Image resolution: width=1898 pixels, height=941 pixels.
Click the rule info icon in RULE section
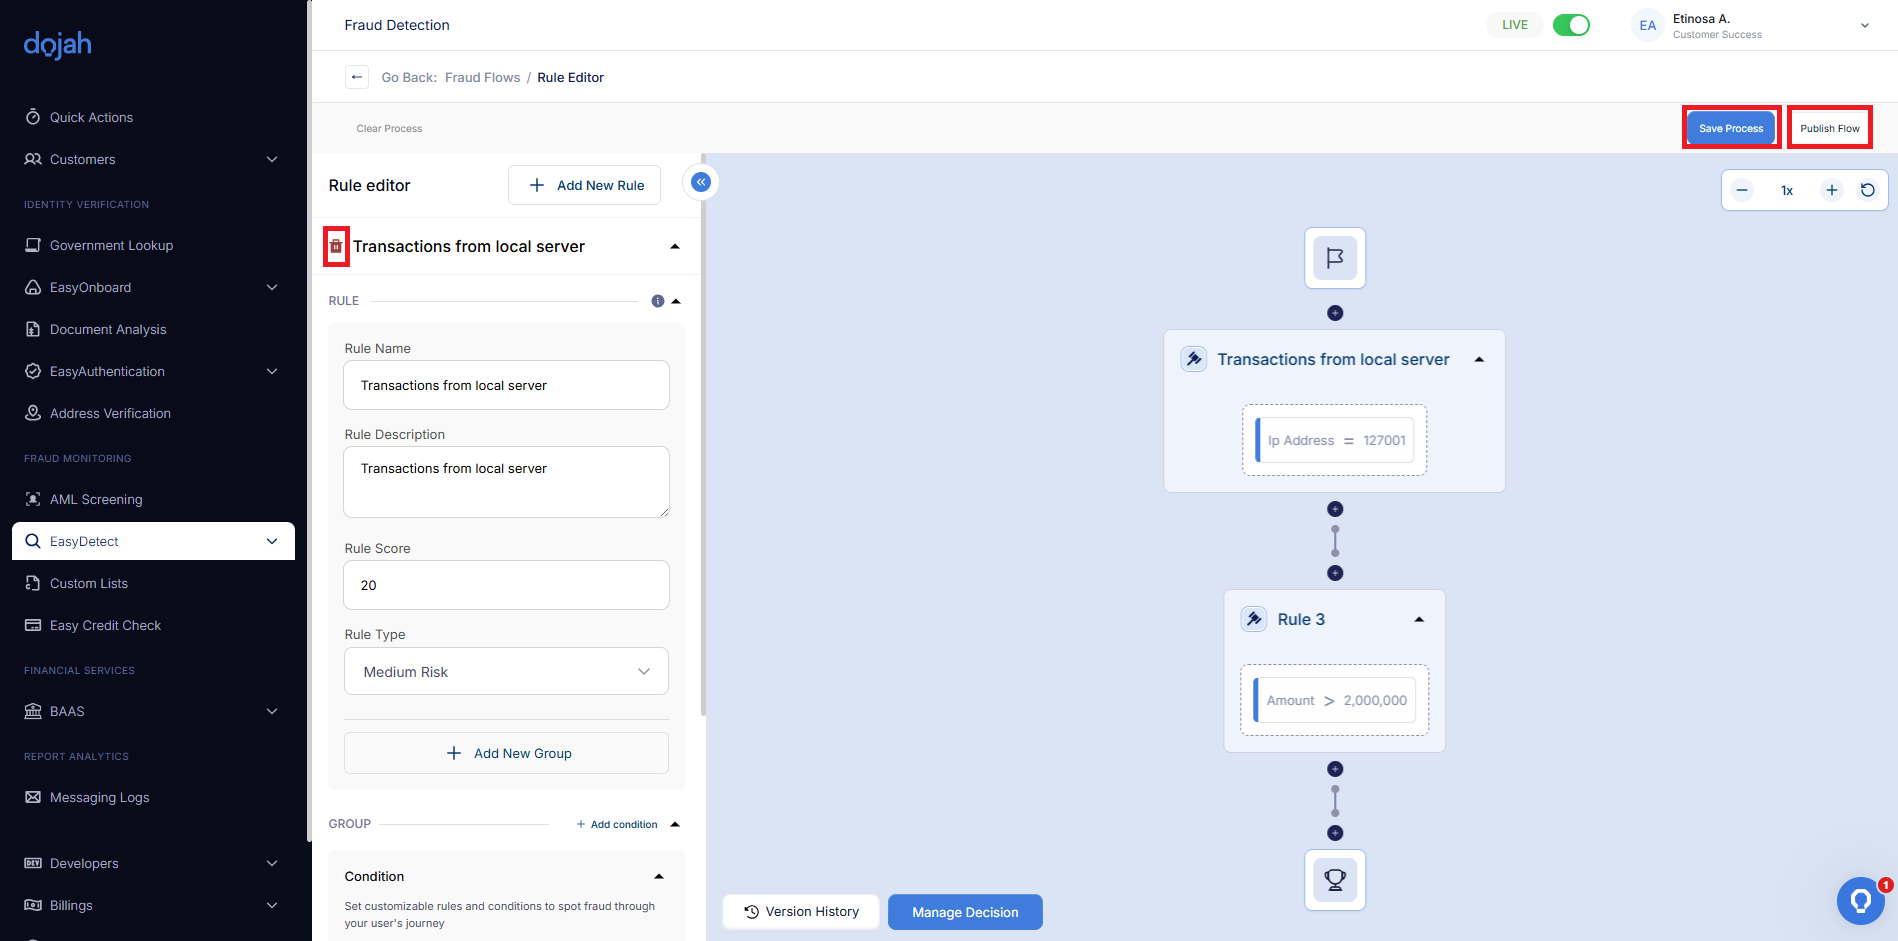pyautogui.click(x=658, y=301)
